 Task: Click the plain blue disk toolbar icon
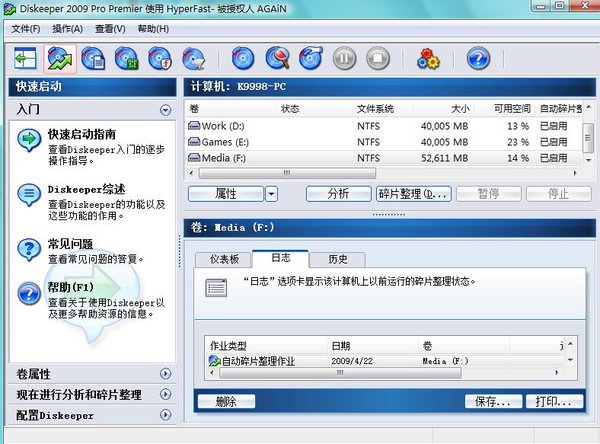(243, 59)
